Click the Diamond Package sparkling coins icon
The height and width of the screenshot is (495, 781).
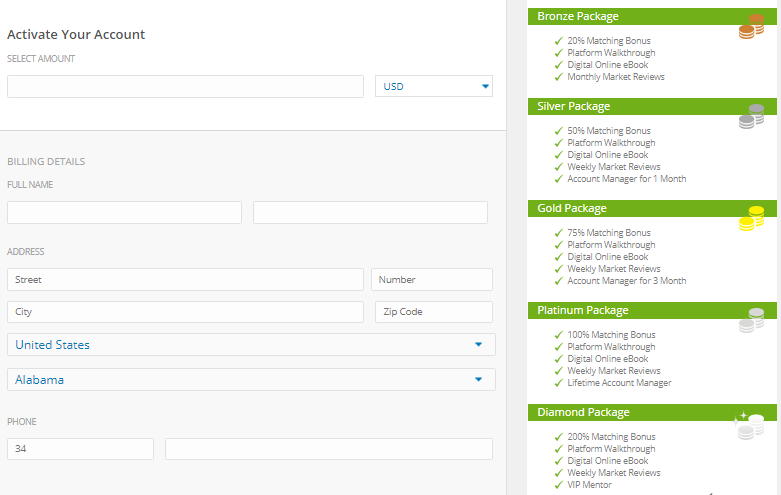749,426
